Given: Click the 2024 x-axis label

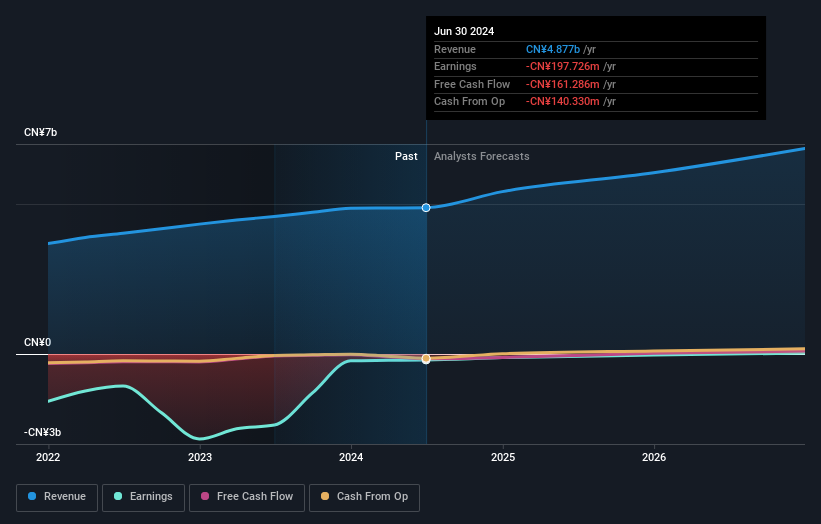Looking at the screenshot, I should point(351,457).
